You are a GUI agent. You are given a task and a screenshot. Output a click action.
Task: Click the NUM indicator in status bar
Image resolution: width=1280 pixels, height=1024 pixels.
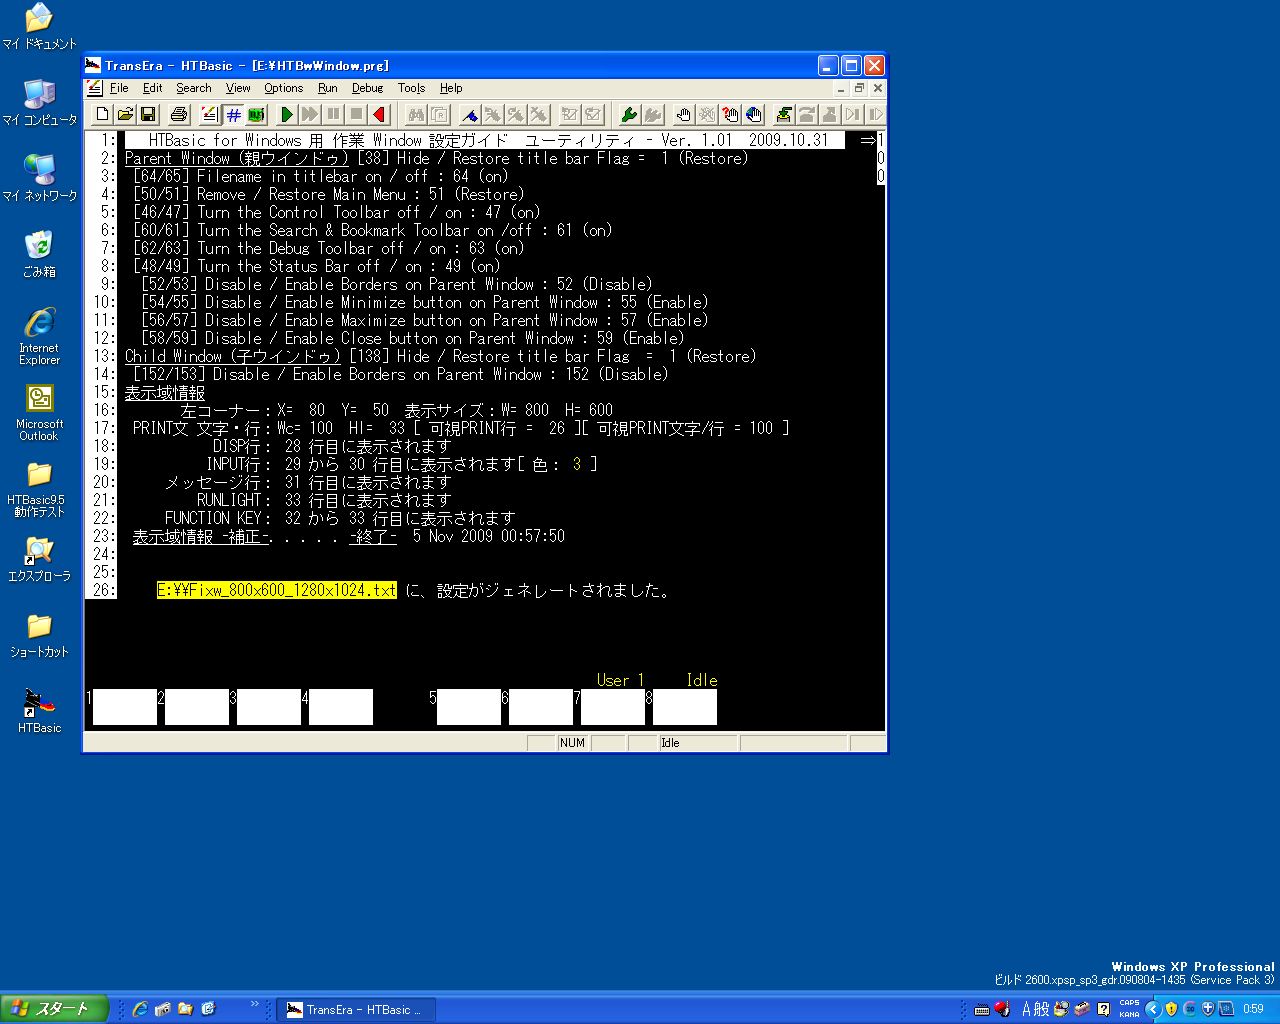click(572, 743)
